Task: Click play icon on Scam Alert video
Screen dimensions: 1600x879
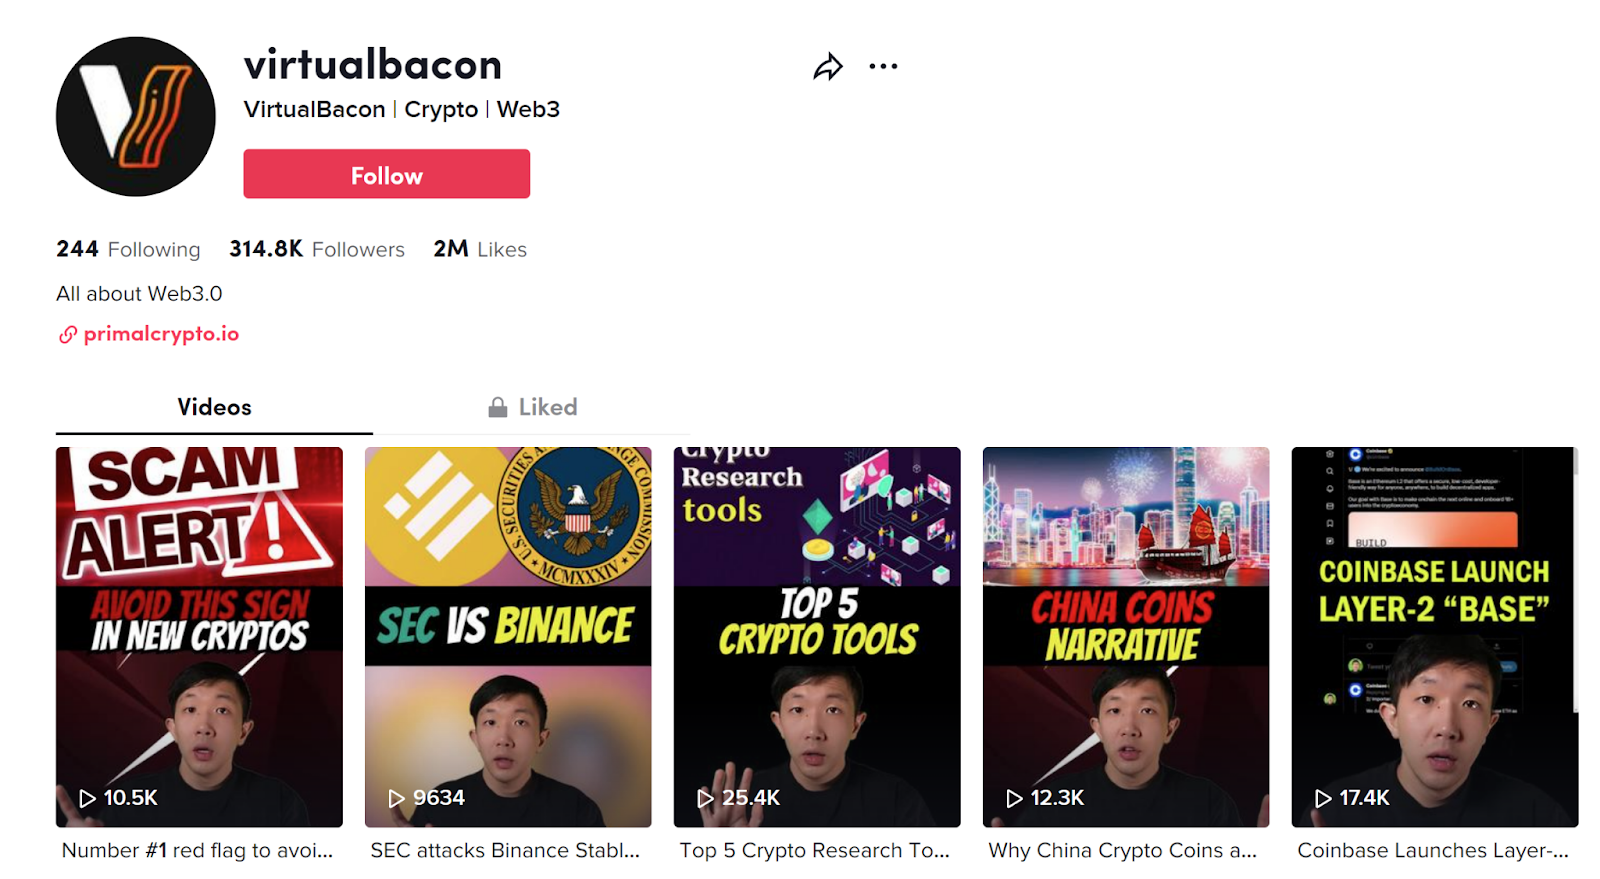Action: (x=87, y=798)
